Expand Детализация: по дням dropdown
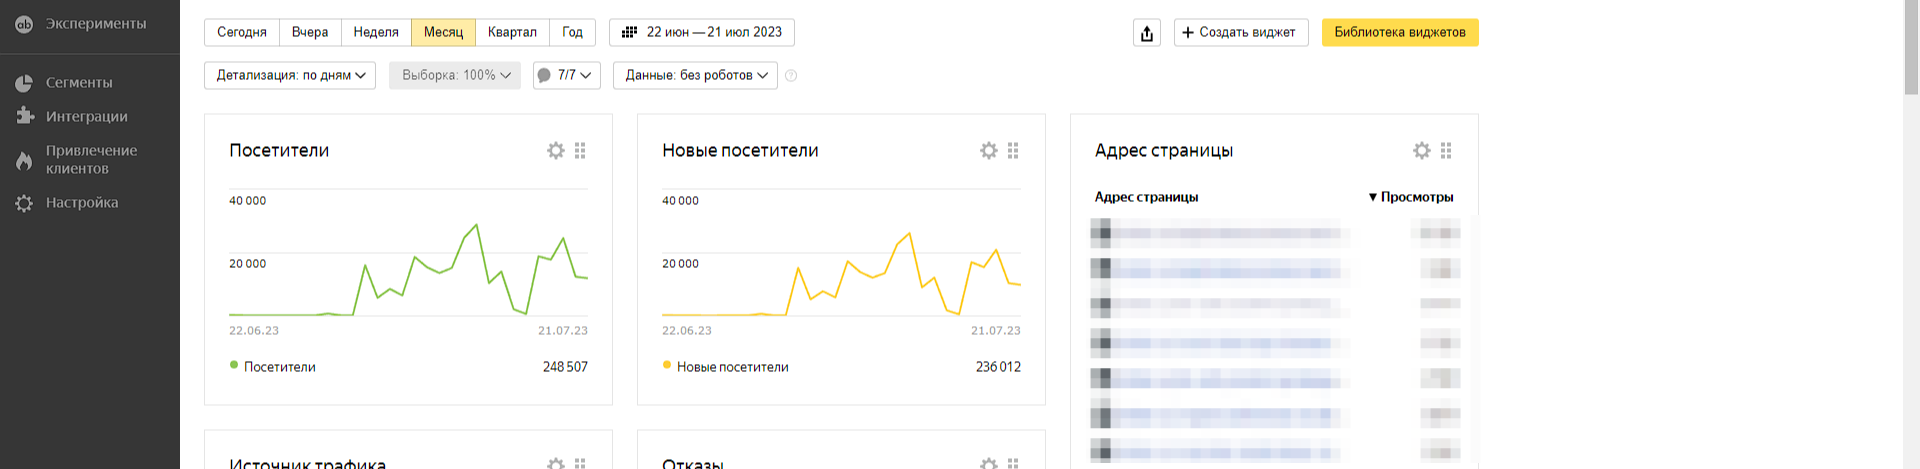The width and height of the screenshot is (1920, 469). [x=290, y=75]
